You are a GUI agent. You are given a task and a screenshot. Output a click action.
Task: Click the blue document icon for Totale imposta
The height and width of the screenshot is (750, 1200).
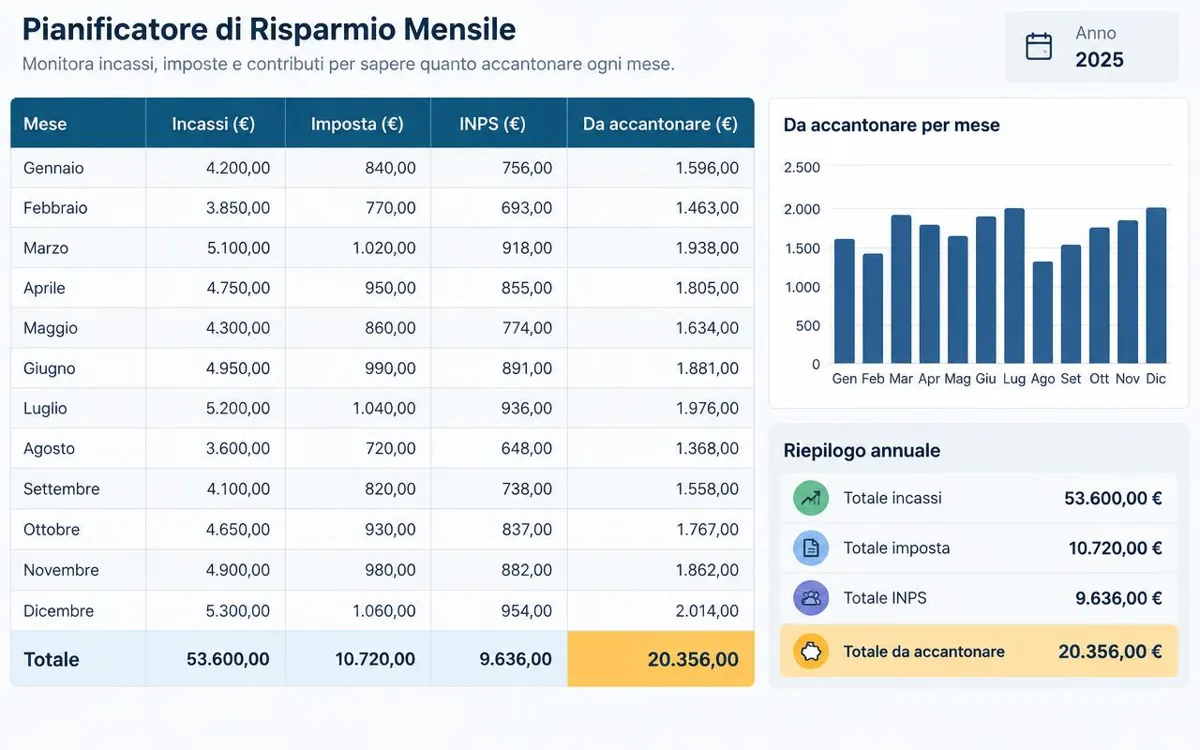[811, 548]
